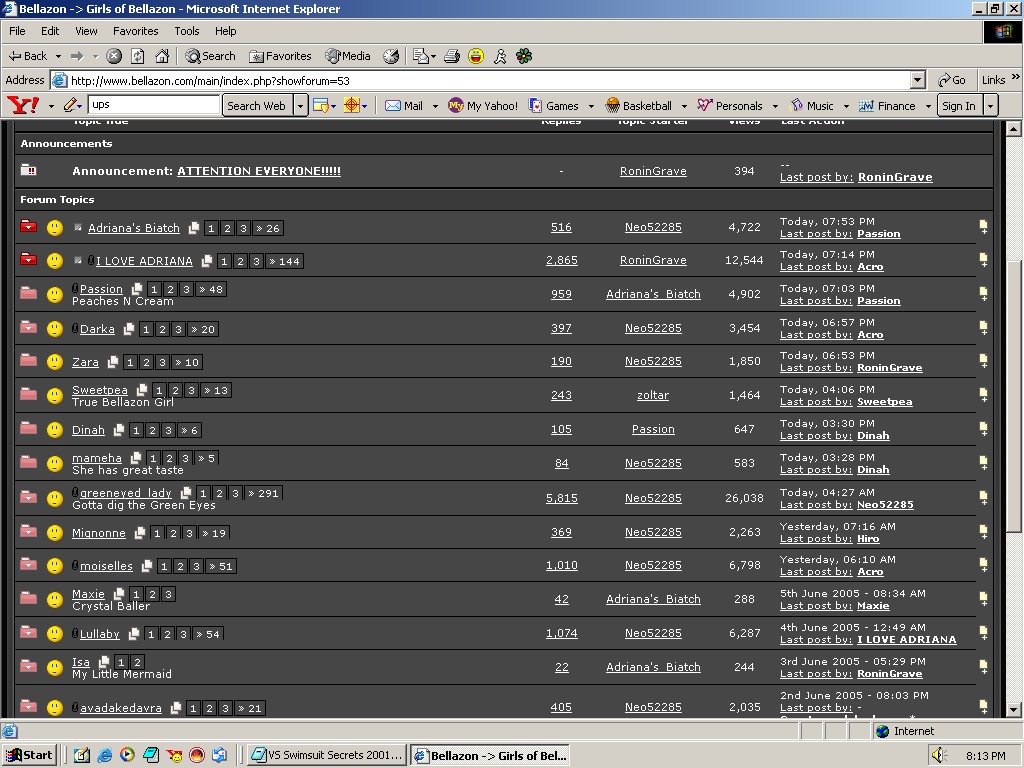
Task: Click the vertical scrollbar down arrow
Action: pyautogui.click(x=1013, y=709)
